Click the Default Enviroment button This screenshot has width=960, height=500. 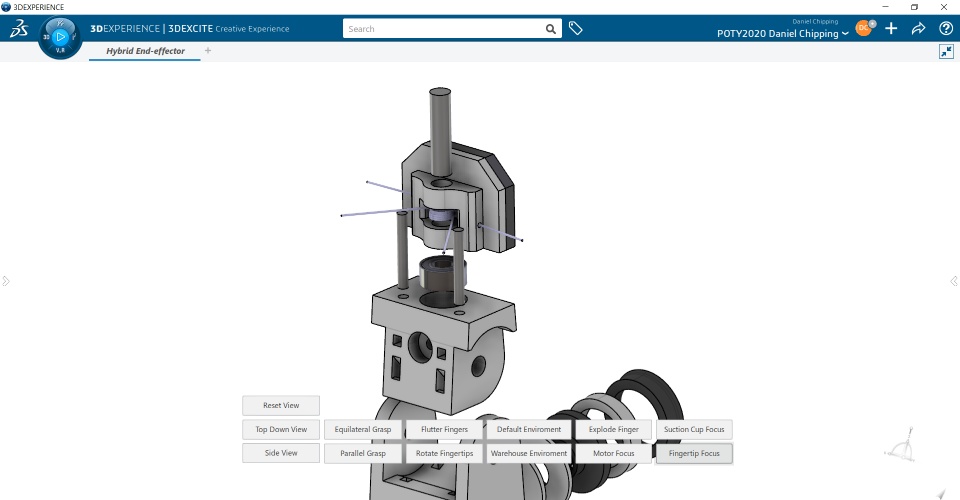click(529, 429)
